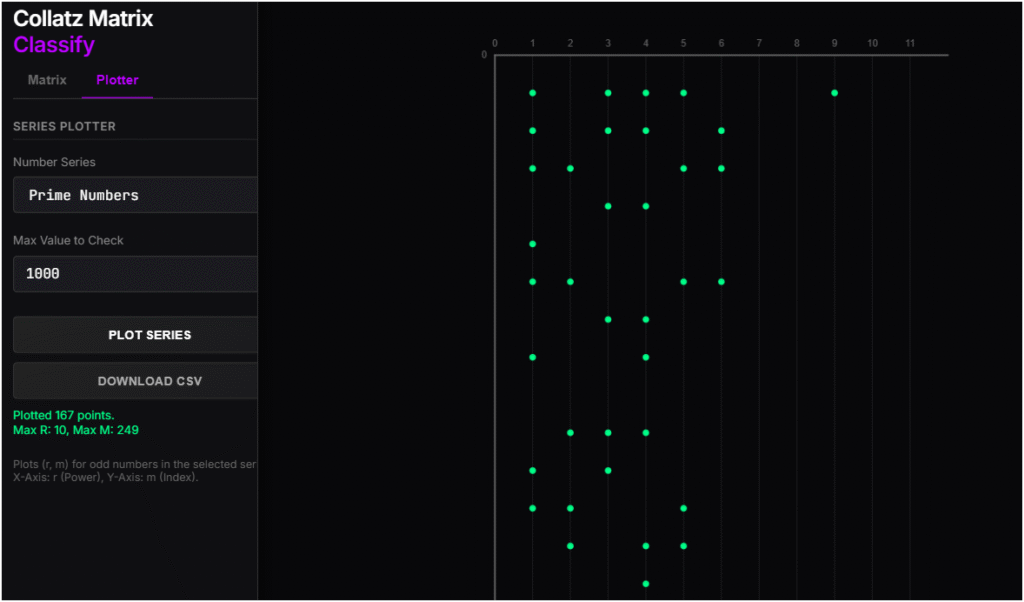Click the green point at r=9 in top row
Image resolution: width=1024 pixels, height=602 pixels.
click(834, 93)
